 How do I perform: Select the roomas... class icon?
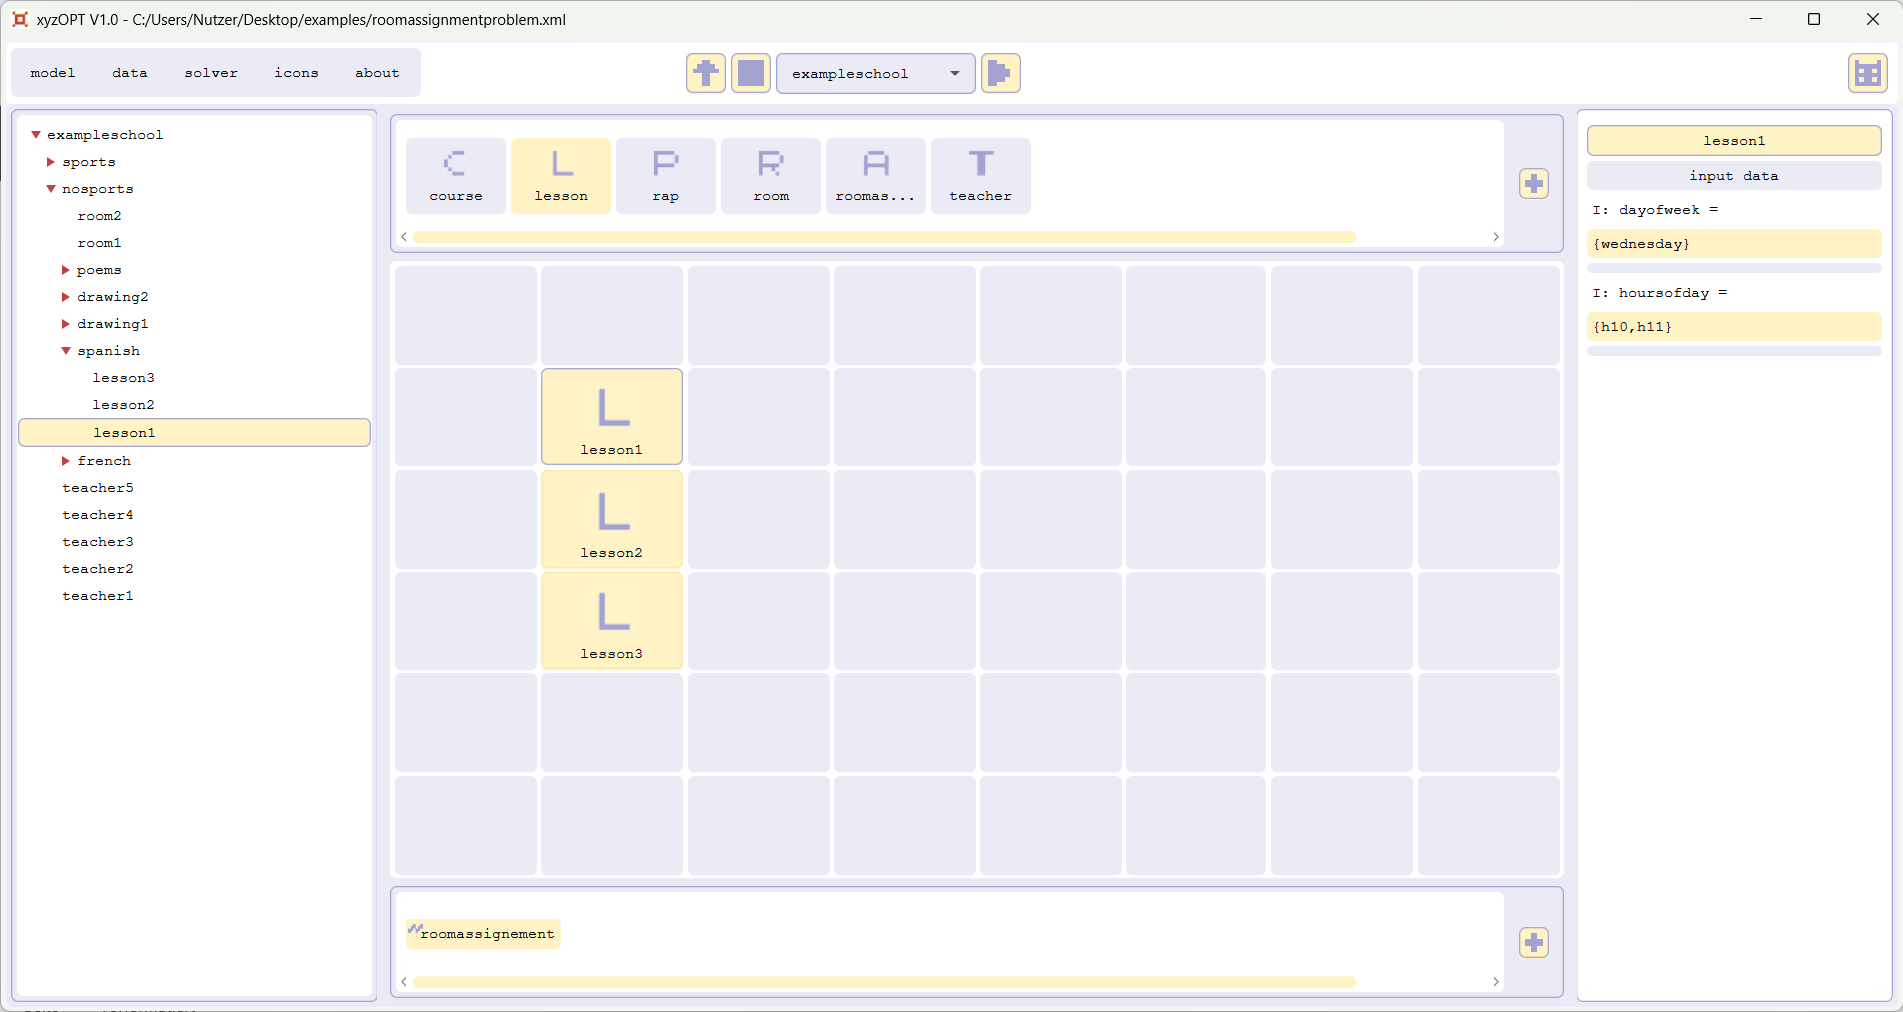876,176
